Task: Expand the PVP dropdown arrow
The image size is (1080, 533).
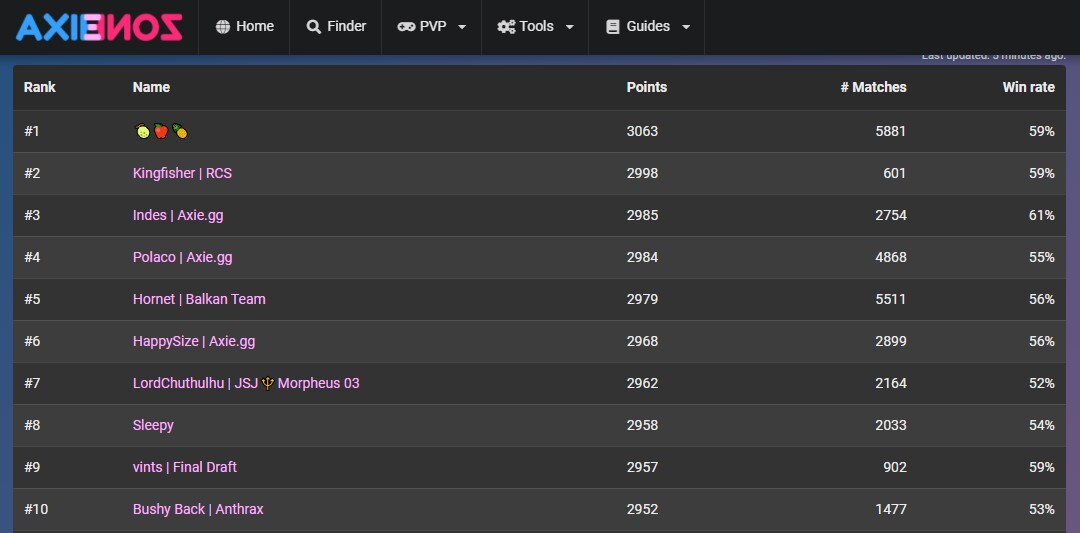Action: click(x=461, y=28)
